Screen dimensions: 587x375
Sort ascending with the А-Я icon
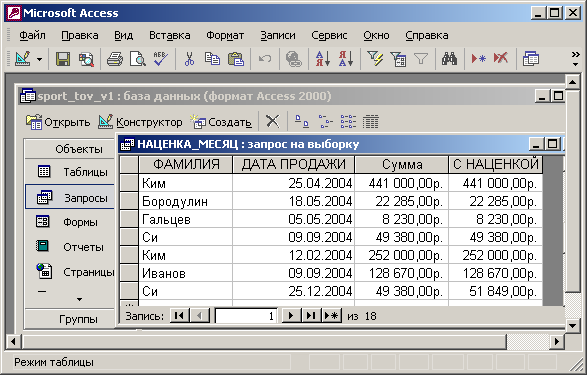(x=323, y=59)
